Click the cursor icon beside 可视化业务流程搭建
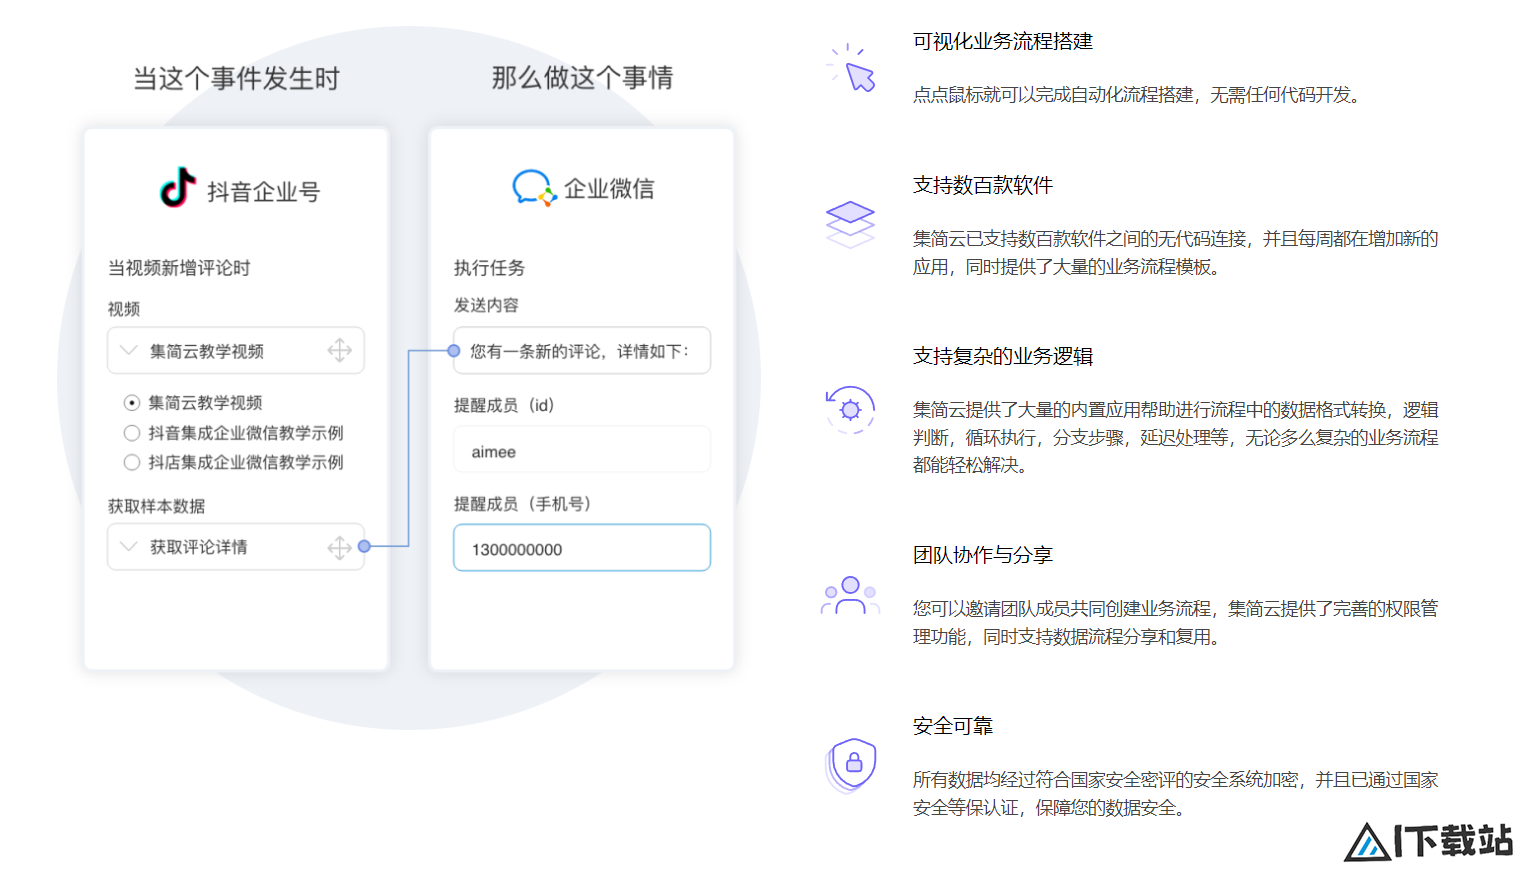The height and width of the screenshot is (871, 1530). point(851,68)
